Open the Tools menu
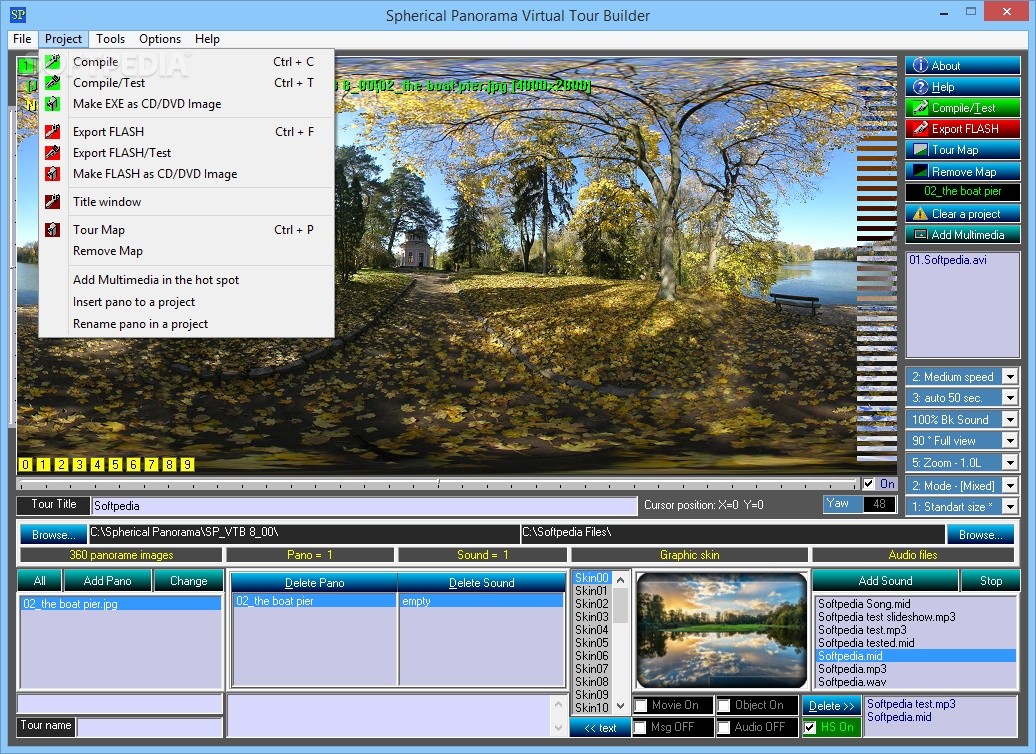 coord(110,39)
